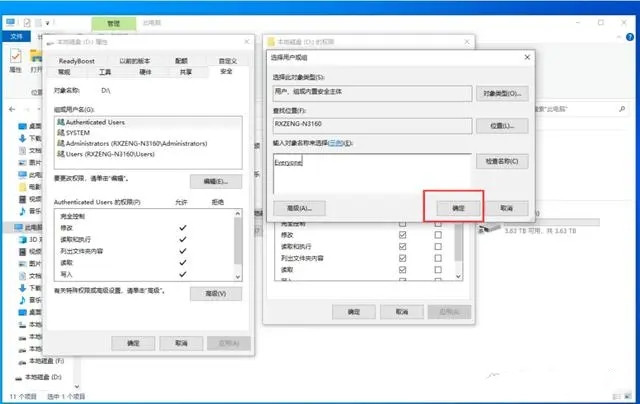
Task: Click 对象类型(O)... button in Select Users dialog
Action: (x=502, y=93)
